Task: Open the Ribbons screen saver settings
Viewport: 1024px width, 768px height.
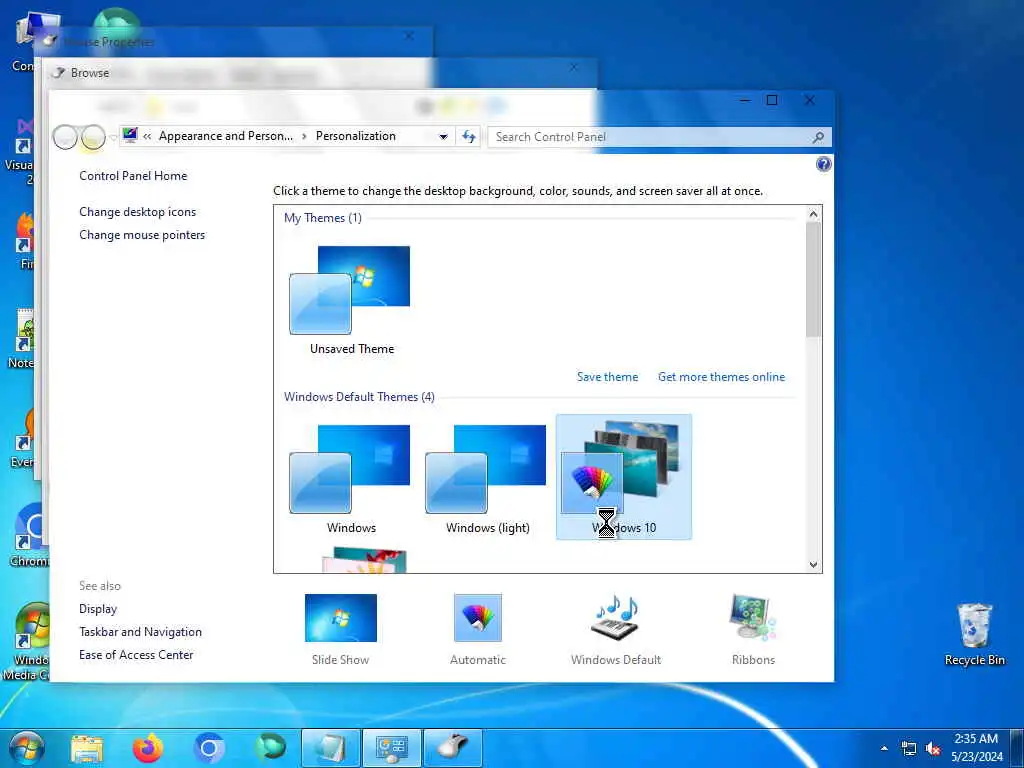Action: point(753,630)
